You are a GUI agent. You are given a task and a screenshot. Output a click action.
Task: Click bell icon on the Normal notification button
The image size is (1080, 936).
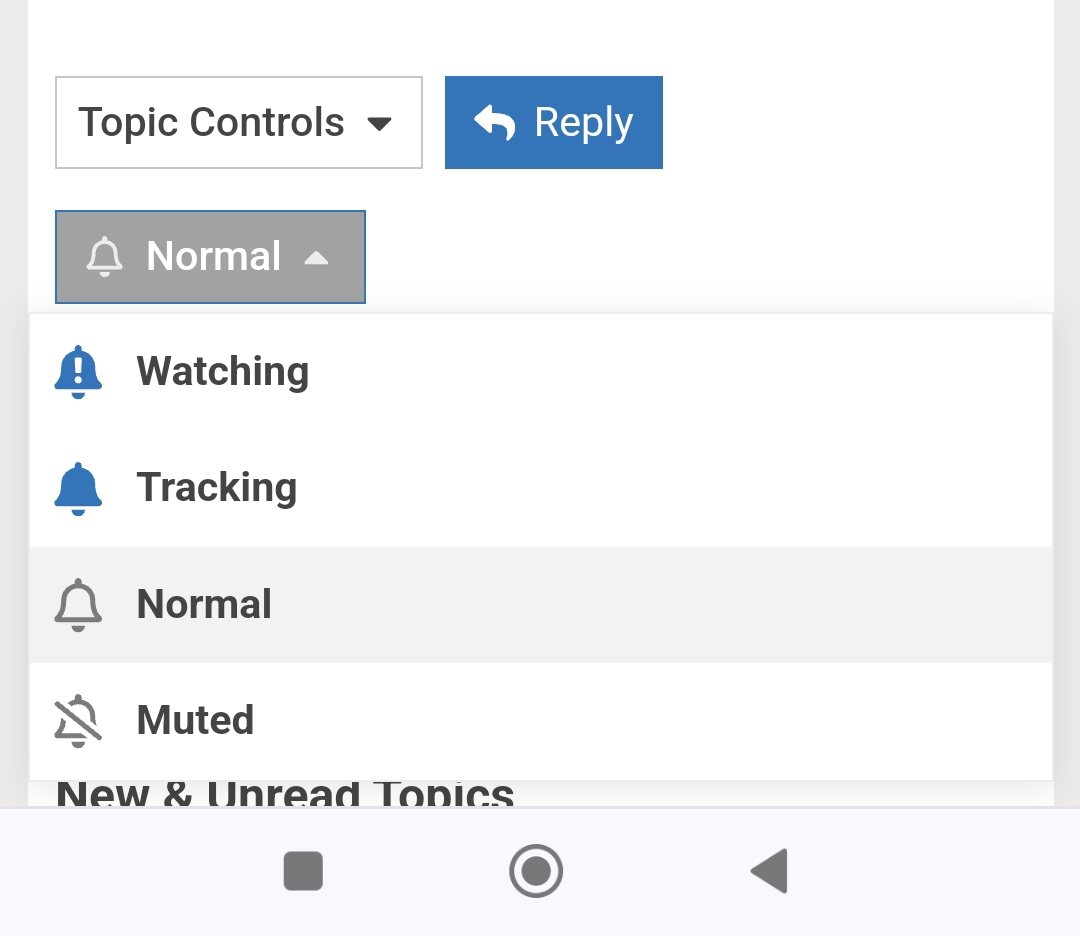click(104, 257)
